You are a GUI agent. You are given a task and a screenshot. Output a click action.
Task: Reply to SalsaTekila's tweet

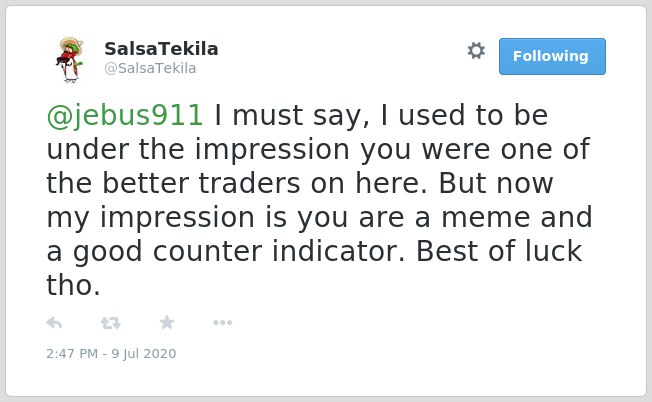pyautogui.click(x=54, y=323)
